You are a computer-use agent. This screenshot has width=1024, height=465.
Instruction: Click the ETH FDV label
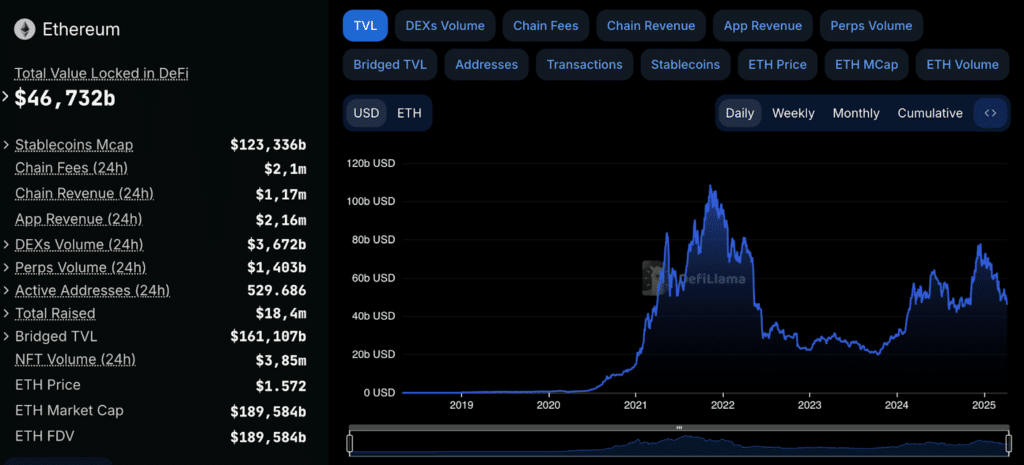coord(42,436)
